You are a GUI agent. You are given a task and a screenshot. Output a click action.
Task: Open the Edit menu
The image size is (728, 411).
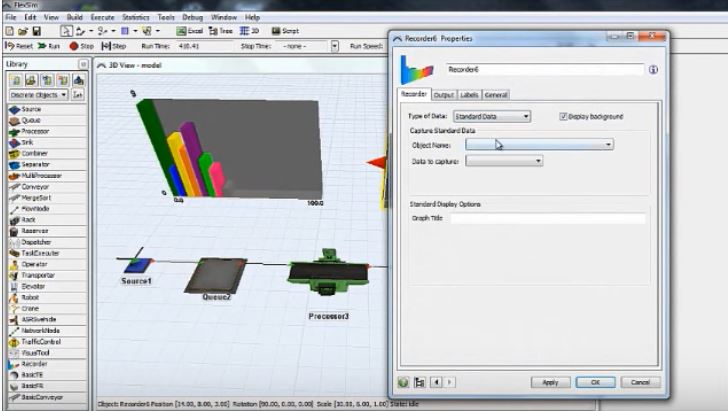[x=30, y=17]
